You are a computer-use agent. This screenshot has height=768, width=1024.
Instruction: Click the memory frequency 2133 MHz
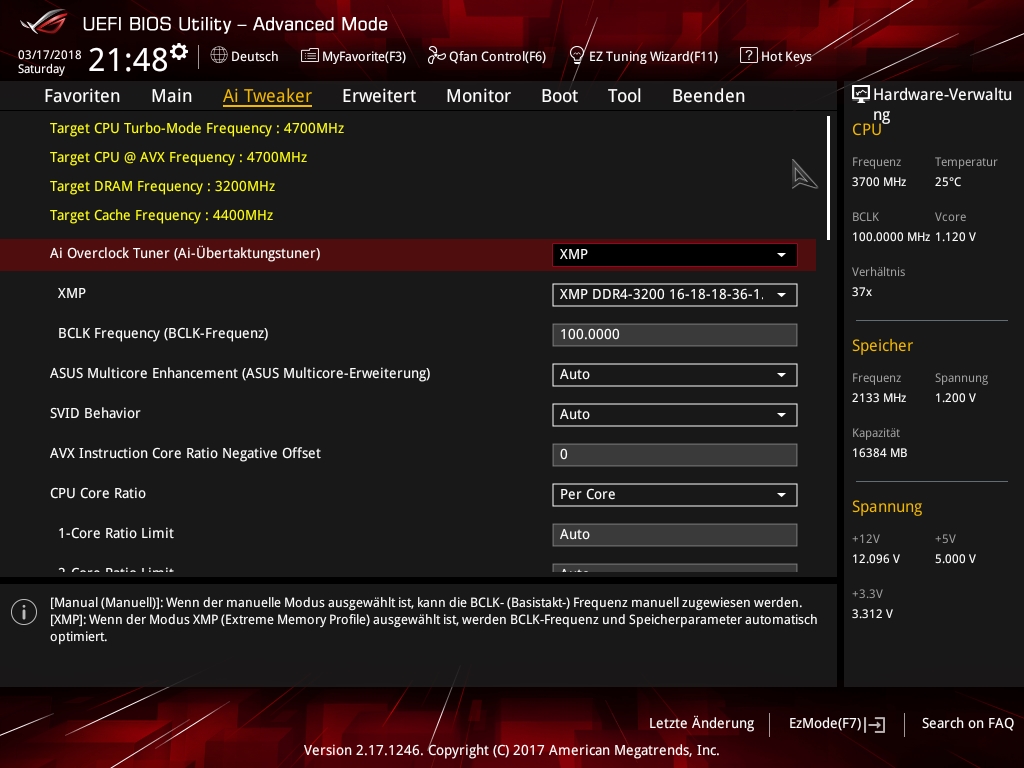[879, 398]
